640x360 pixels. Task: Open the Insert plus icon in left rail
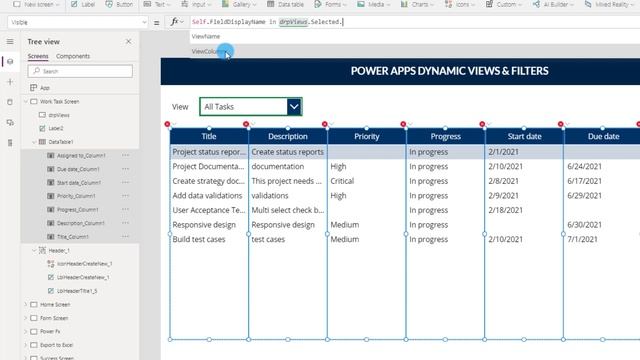point(10,82)
